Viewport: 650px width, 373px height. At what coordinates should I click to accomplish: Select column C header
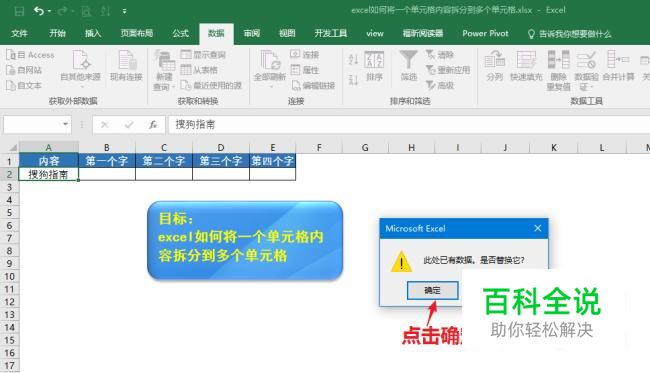click(164, 148)
